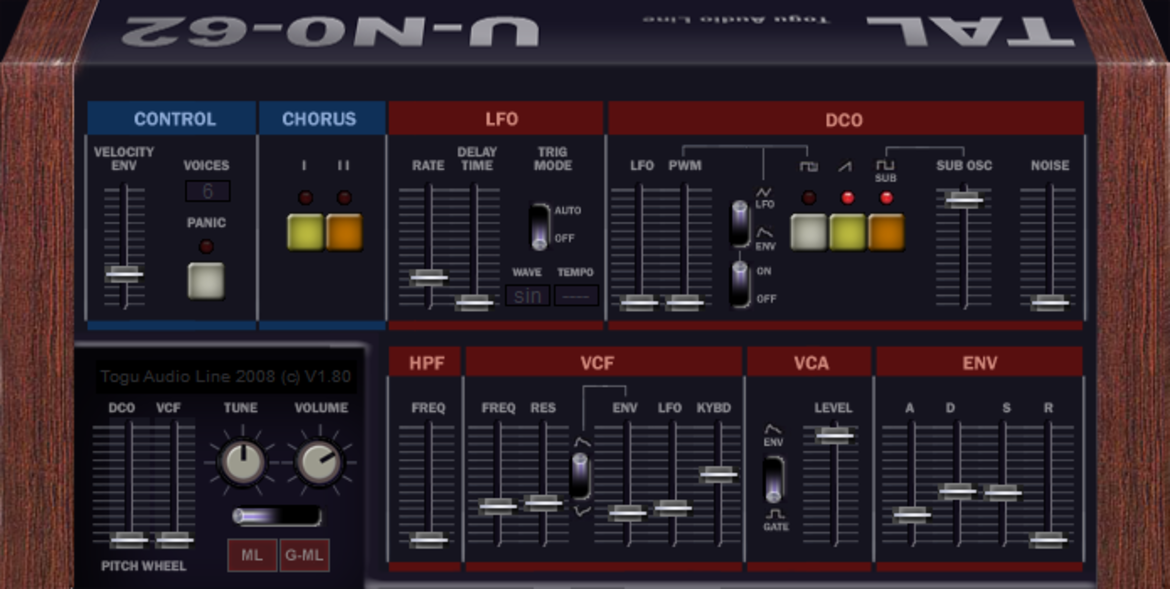Click the VCF Env slider handle

pos(627,512)
